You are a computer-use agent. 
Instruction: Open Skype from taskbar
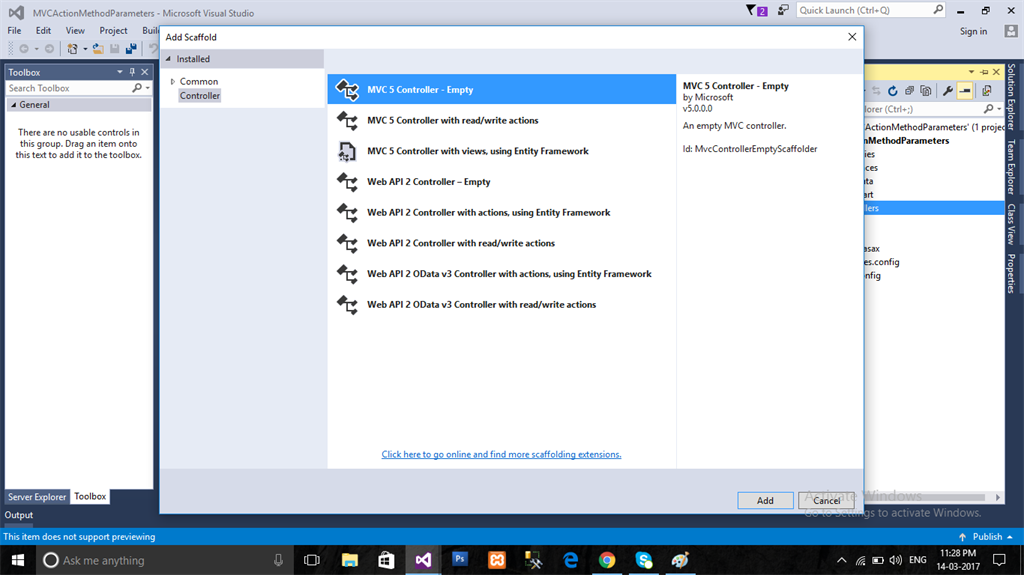pyautogui.click(x=644, y=561)
